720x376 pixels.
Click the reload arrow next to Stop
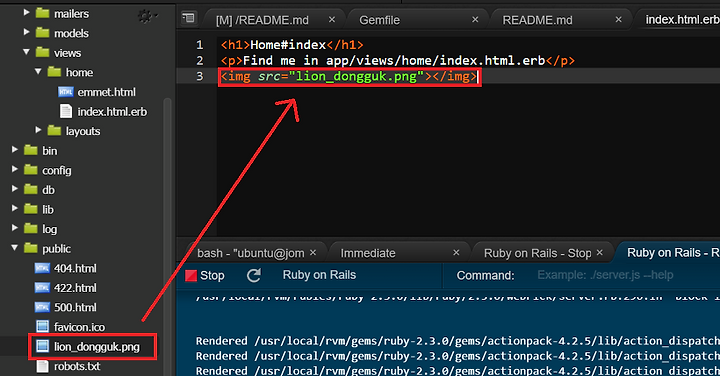point(254,275)
